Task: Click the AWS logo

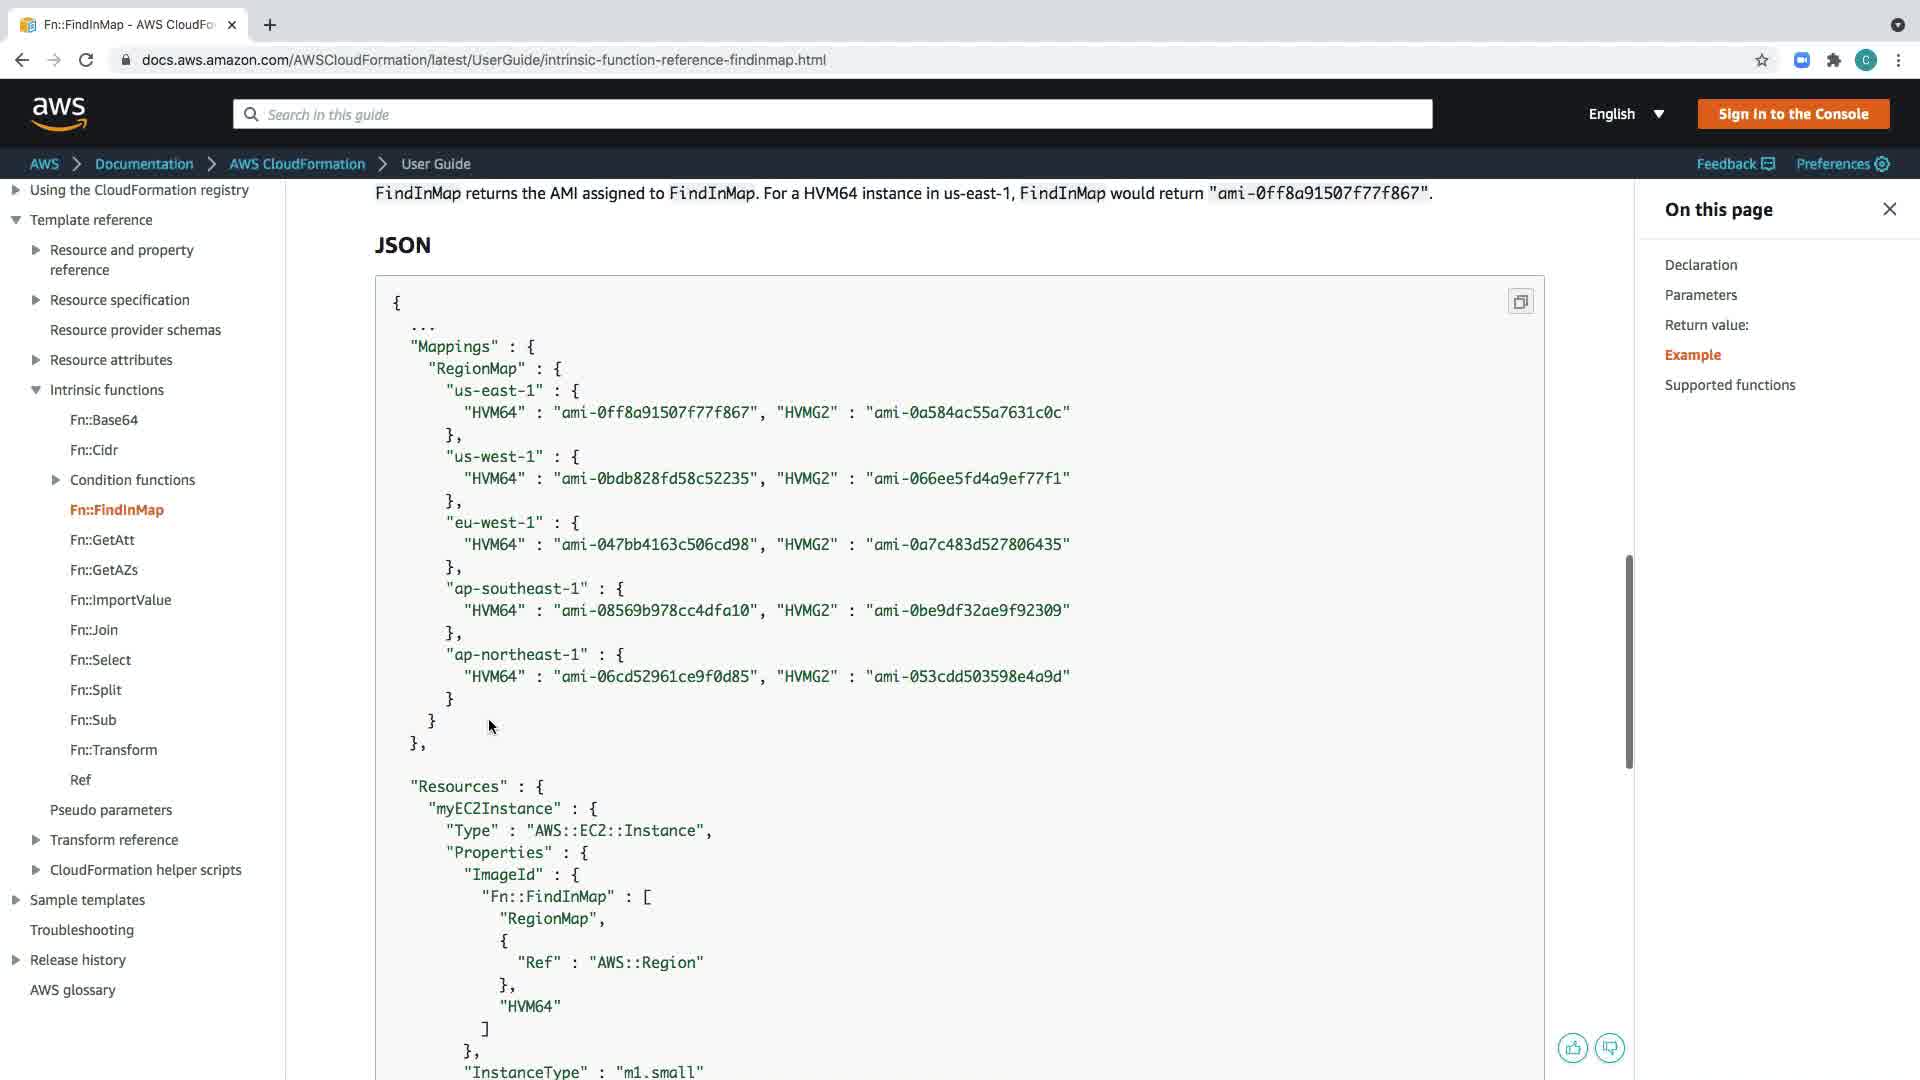Action: click(x=59, y=114)
